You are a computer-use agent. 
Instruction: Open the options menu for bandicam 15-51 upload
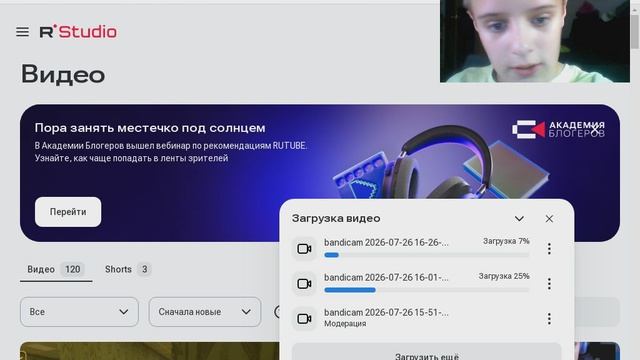tap(549, 318)
